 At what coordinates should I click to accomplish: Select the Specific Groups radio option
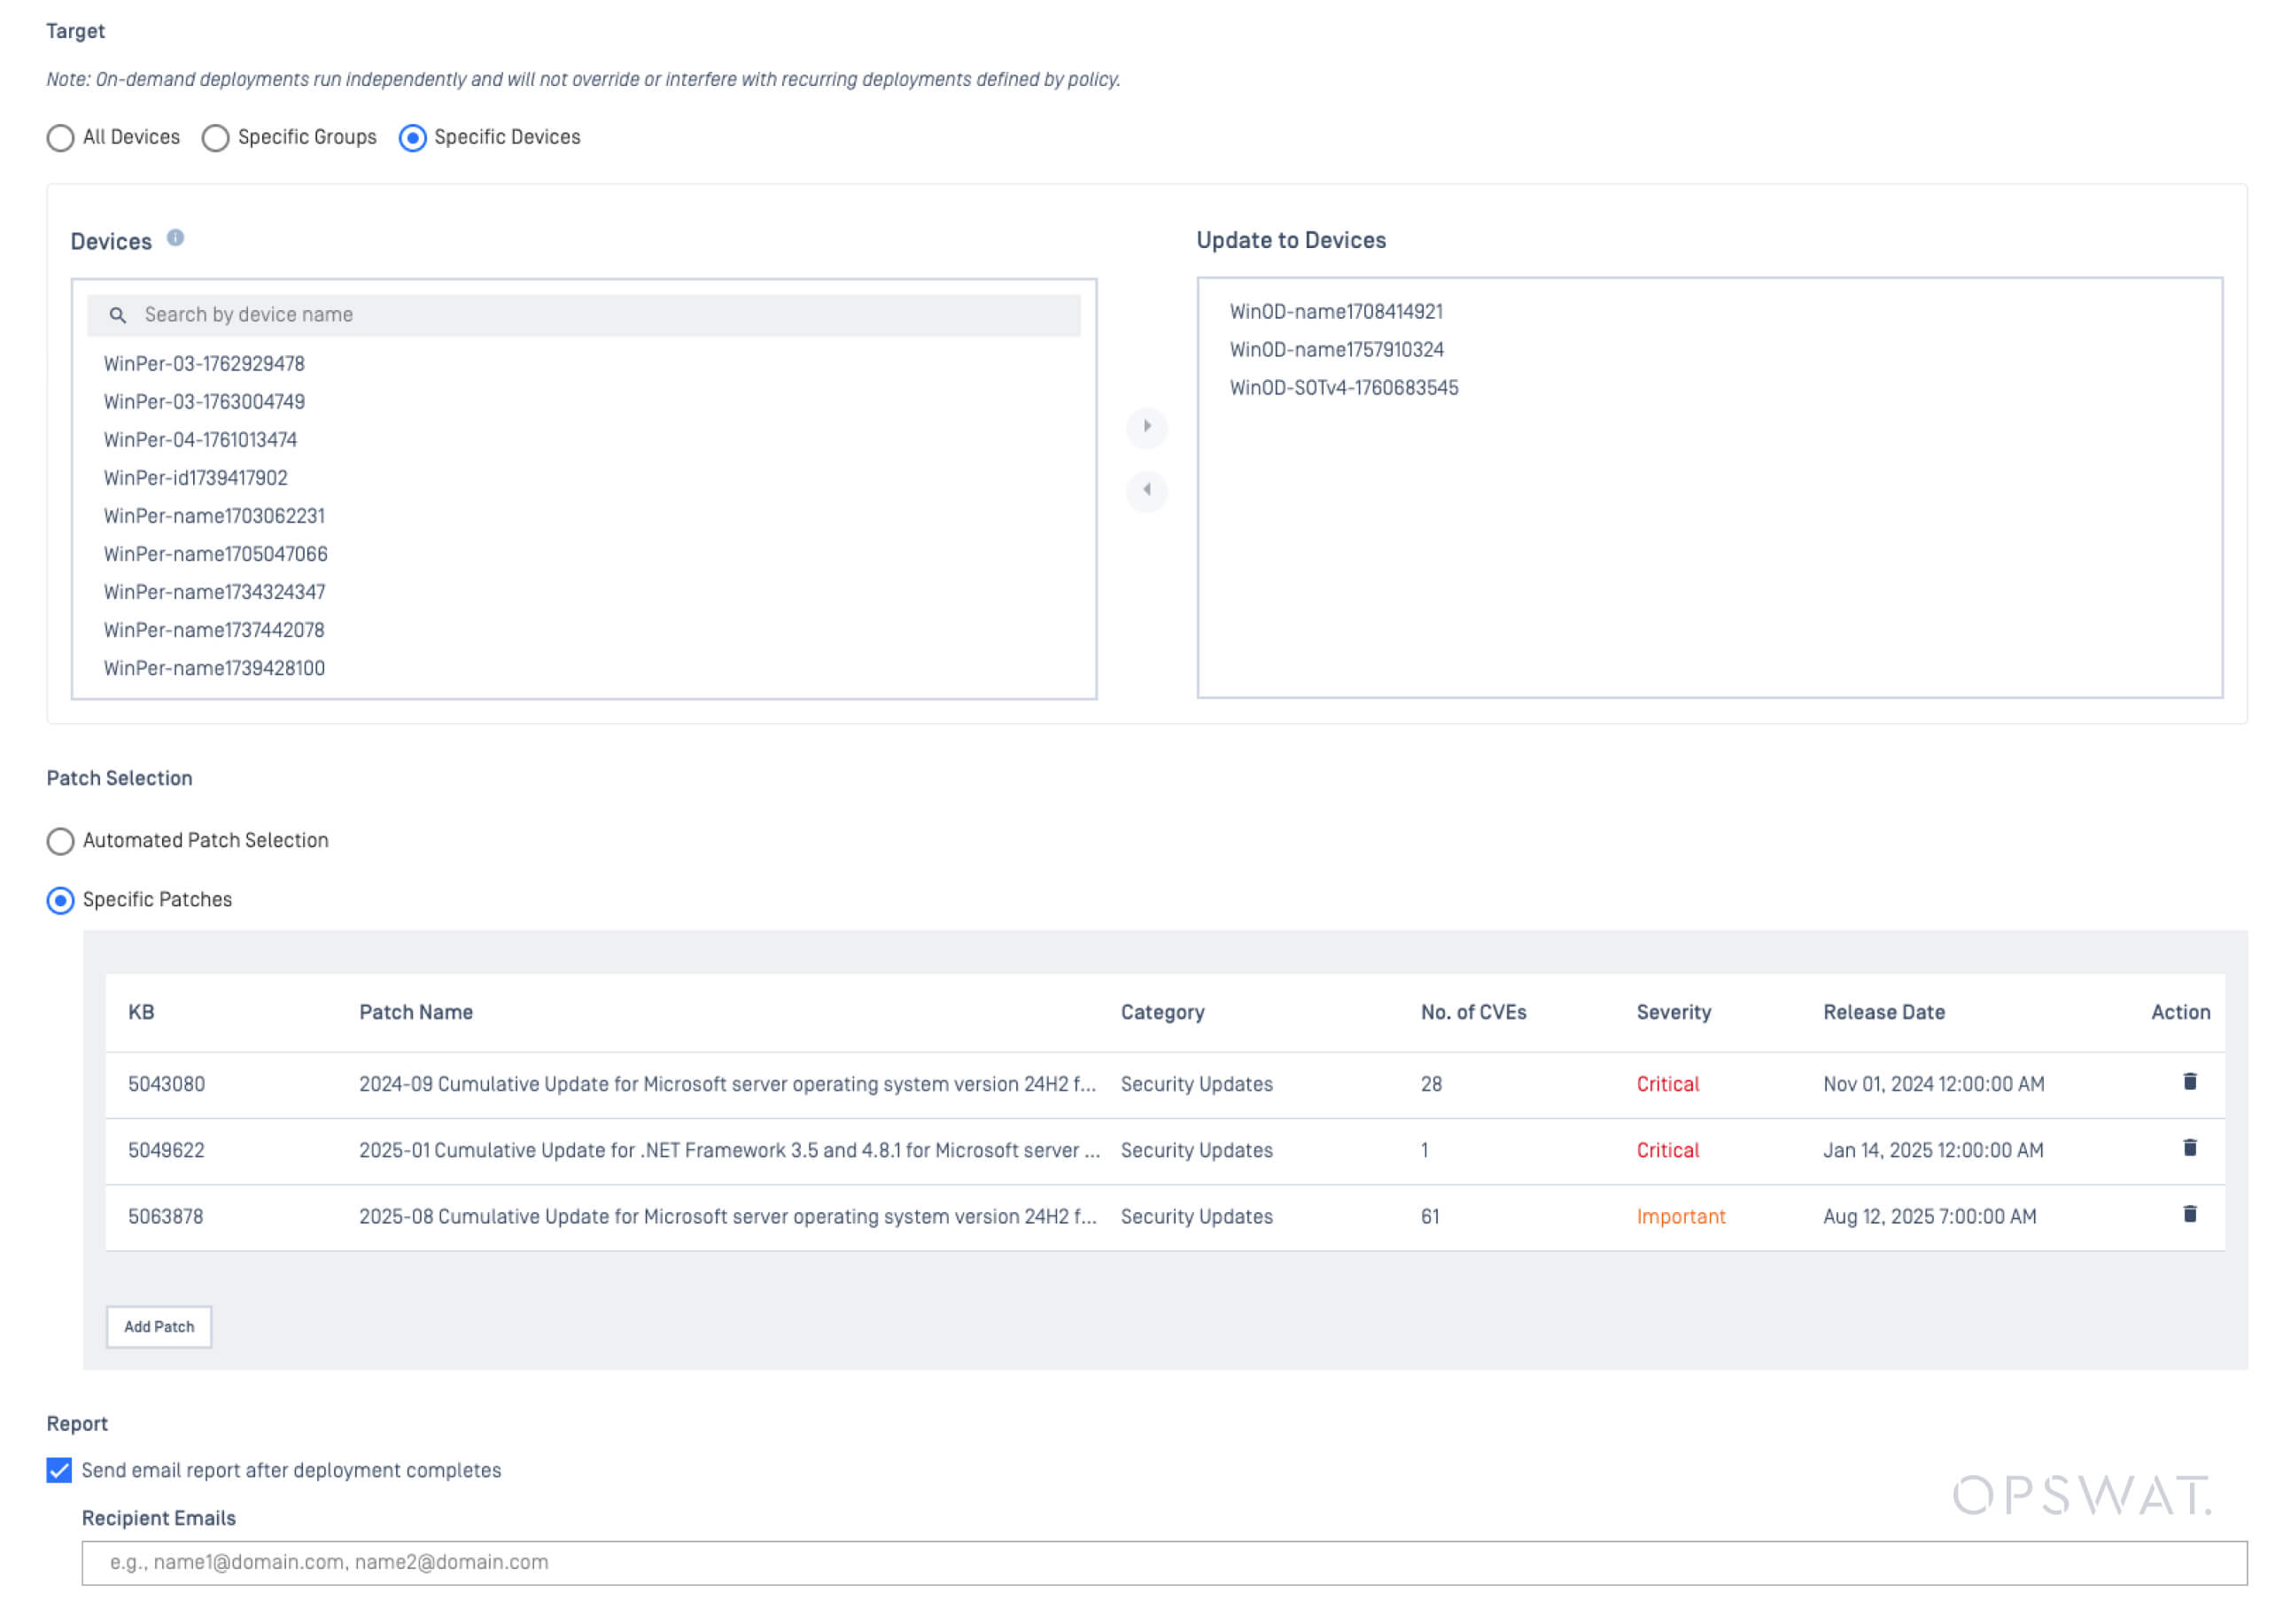pyautogui.click(x=216, y=138)
